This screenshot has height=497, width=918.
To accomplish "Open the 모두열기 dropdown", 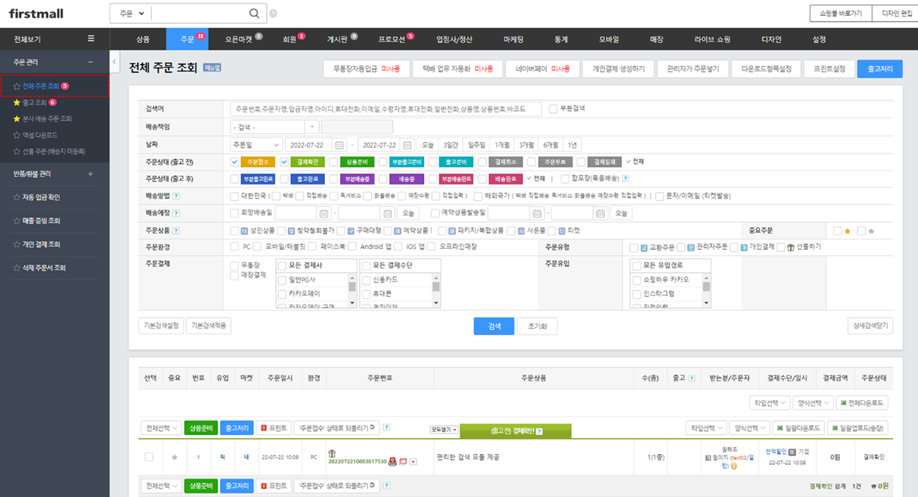I will pos(444,430).
